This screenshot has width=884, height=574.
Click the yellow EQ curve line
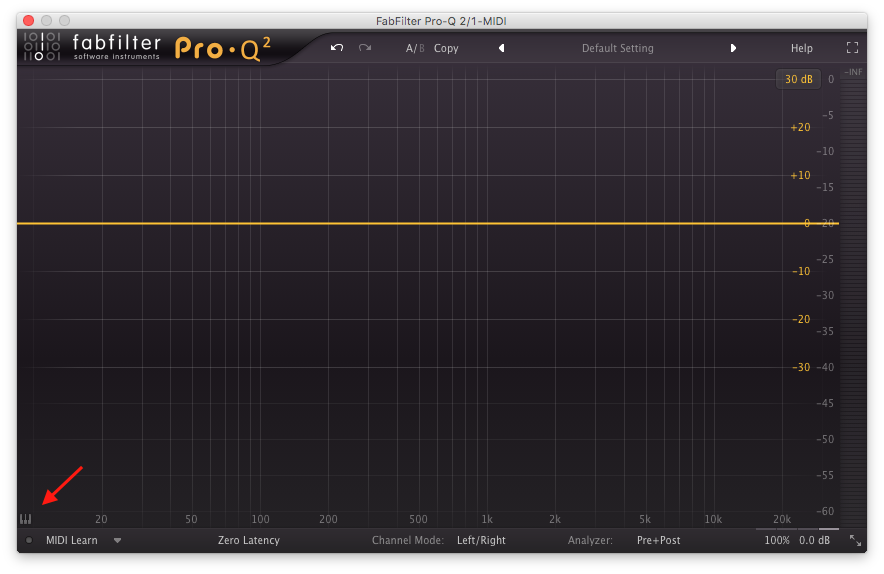pyautogui.click(x=427, y=223)
